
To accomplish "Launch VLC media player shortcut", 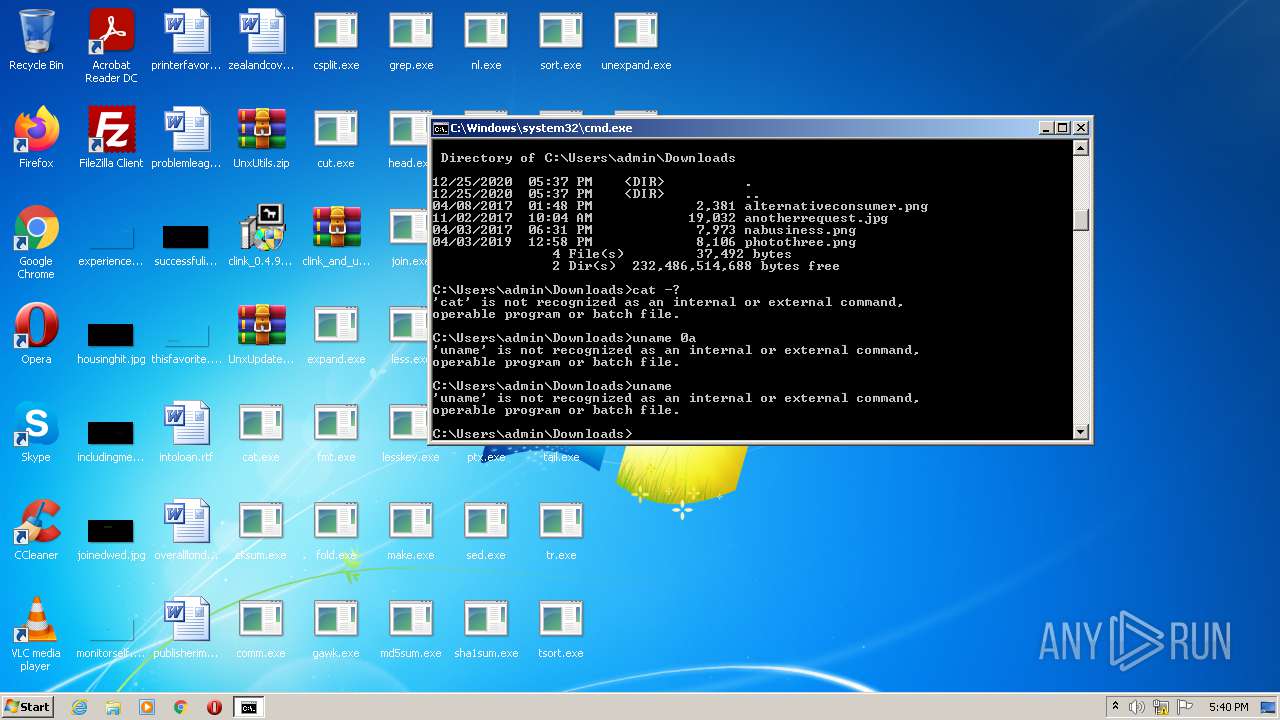I will coord(36,634).
